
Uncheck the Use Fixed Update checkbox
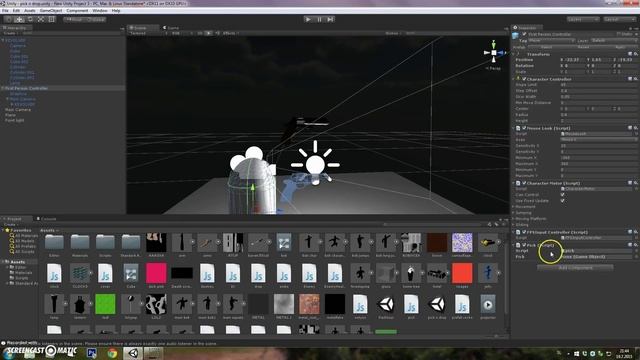pyautogui.click(x=563, y=201)
